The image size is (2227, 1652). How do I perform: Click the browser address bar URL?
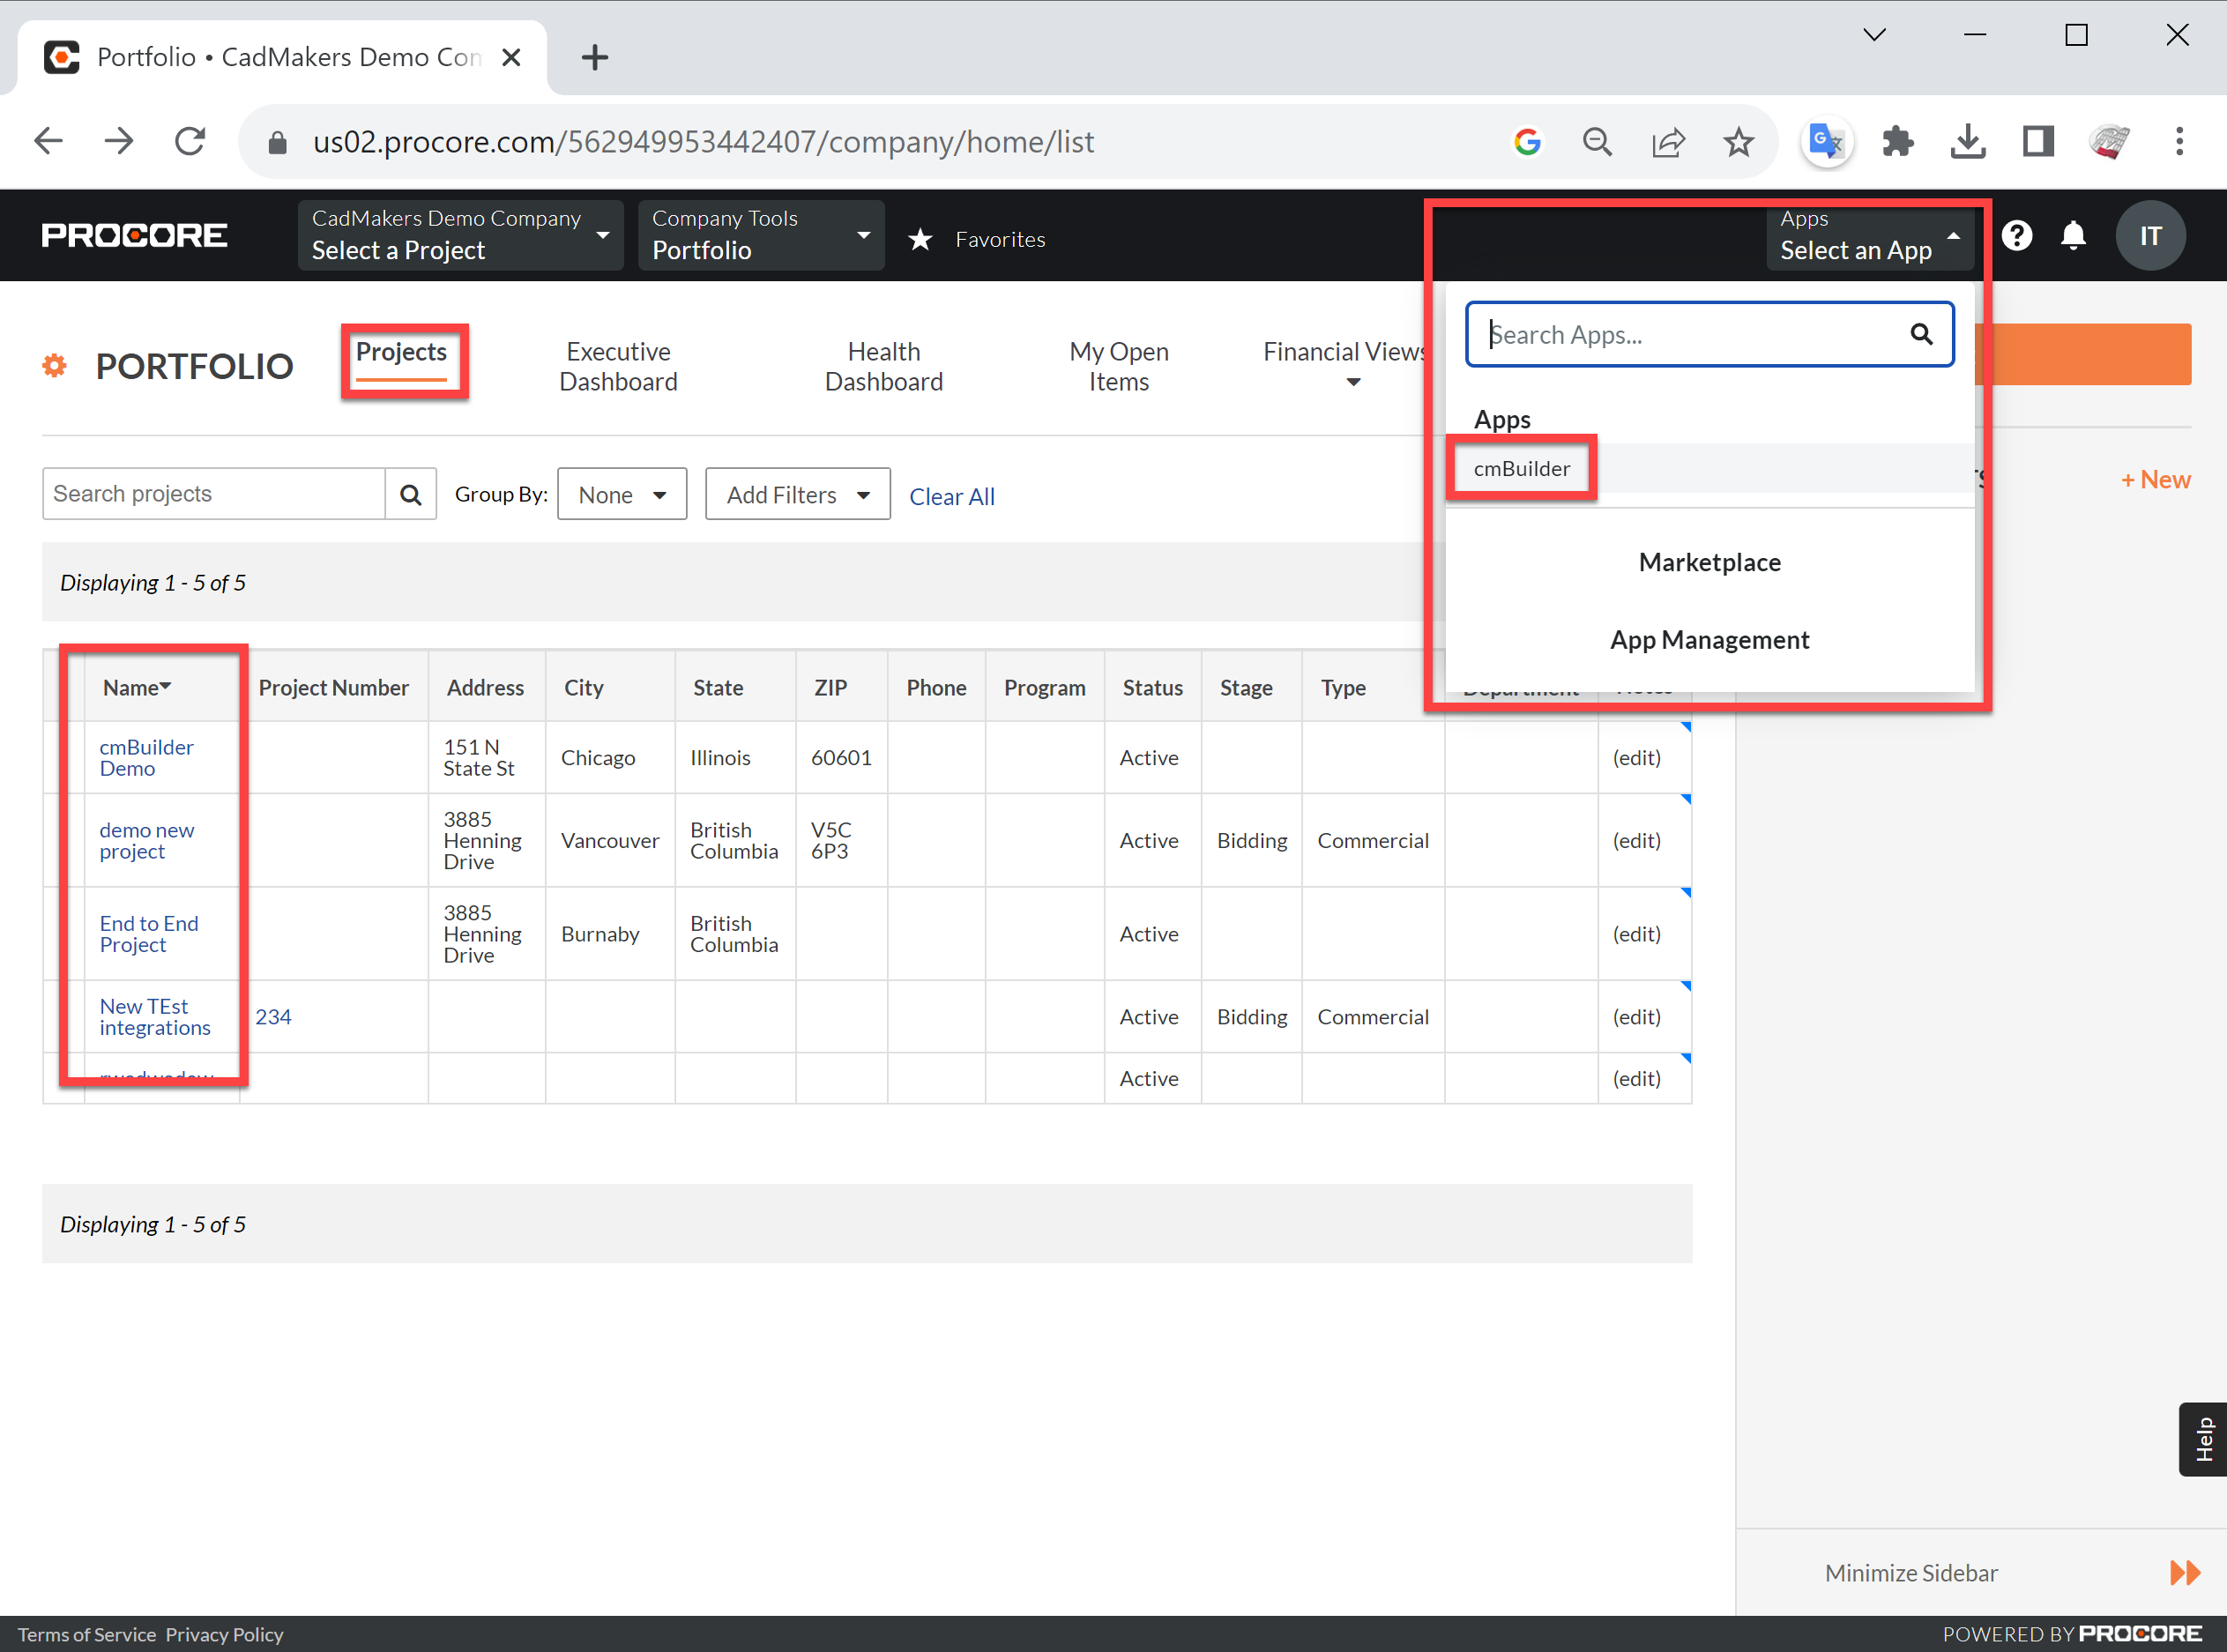(x=703, y=142)
